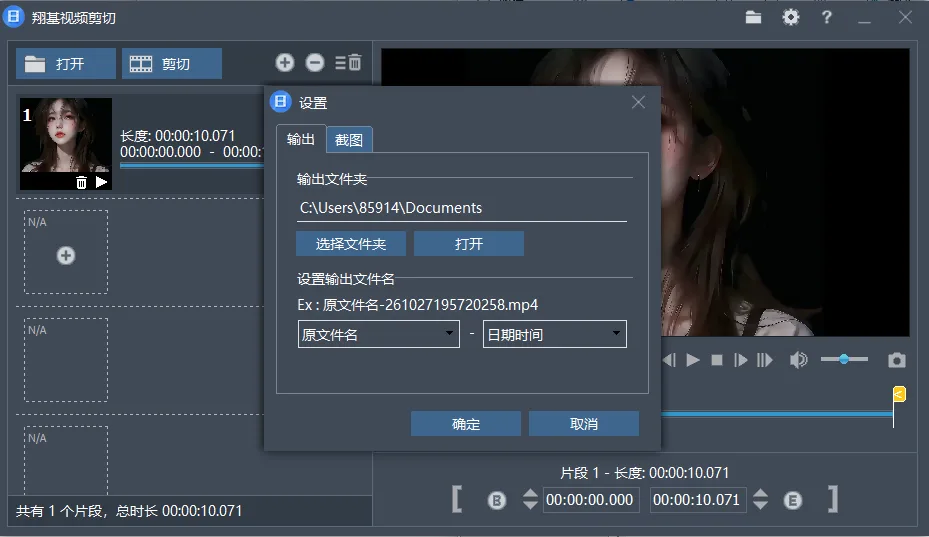Cancel settings with 取消 button
Screen dimensions: 929x537
(584, 424)
